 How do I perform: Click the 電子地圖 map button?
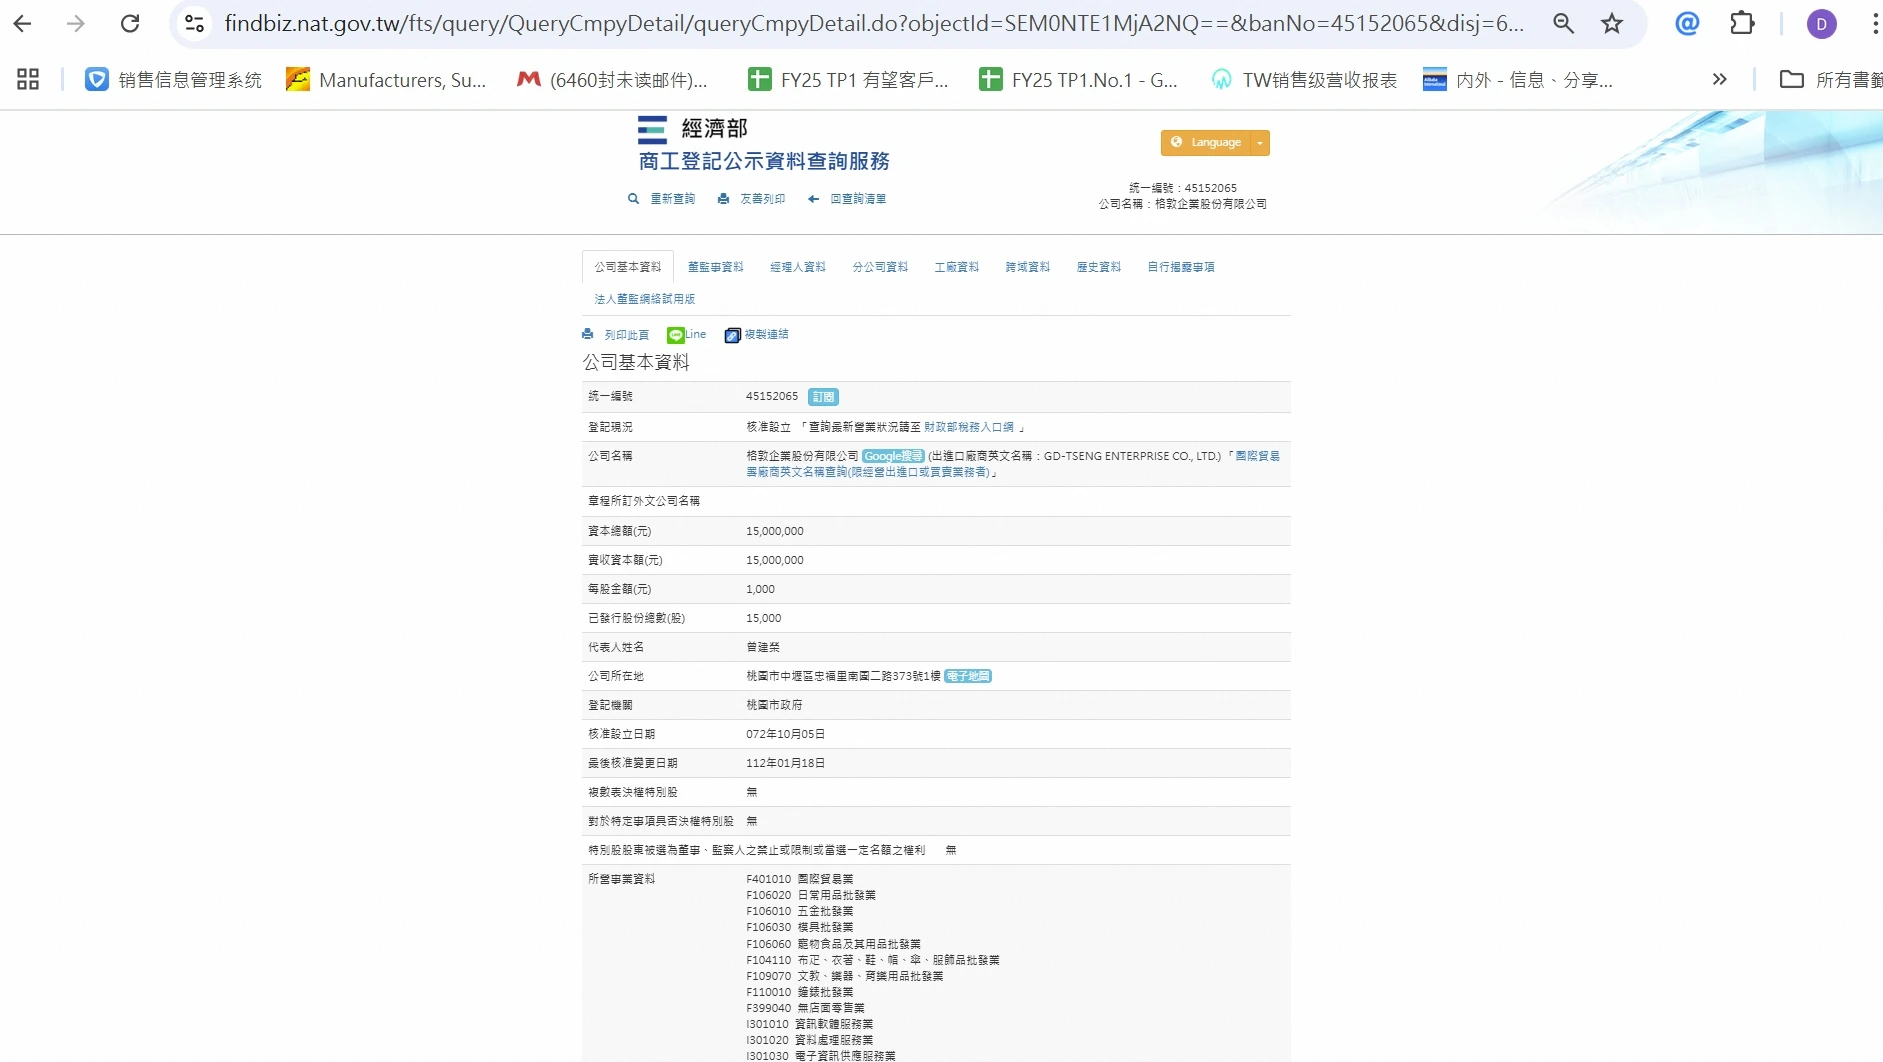click(x=968, y=677)
